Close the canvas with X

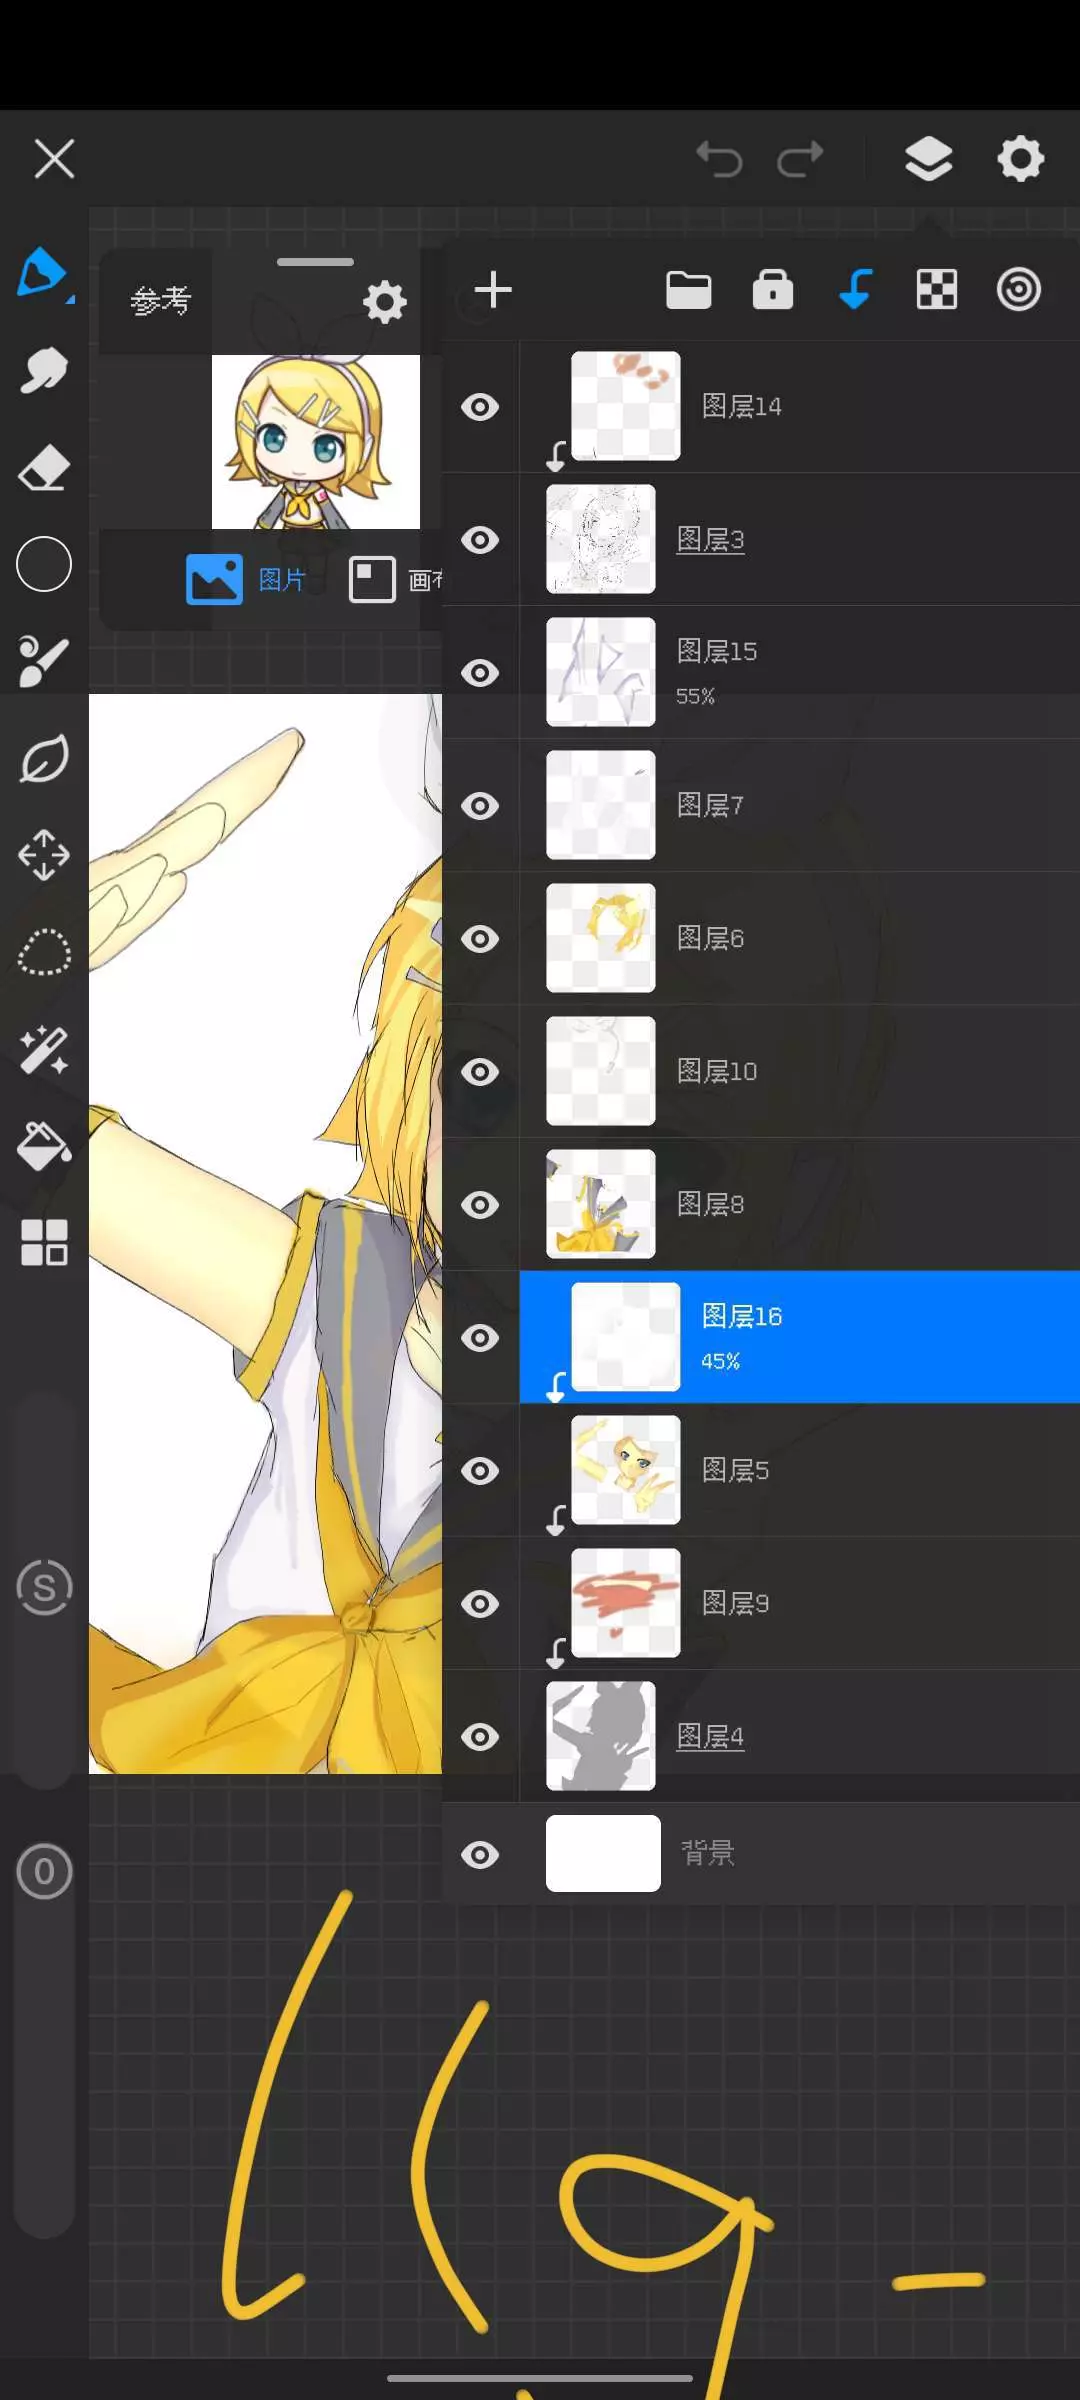click(54, 158)
